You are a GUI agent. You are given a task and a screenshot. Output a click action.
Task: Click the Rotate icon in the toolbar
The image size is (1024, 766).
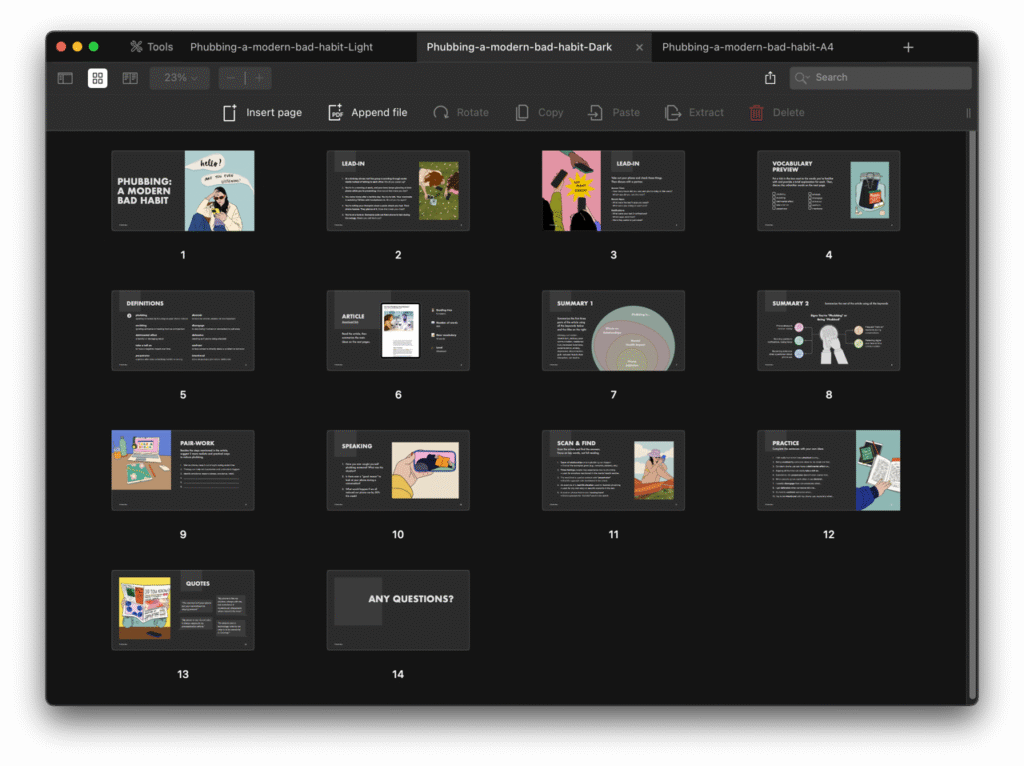coord(441,113)
